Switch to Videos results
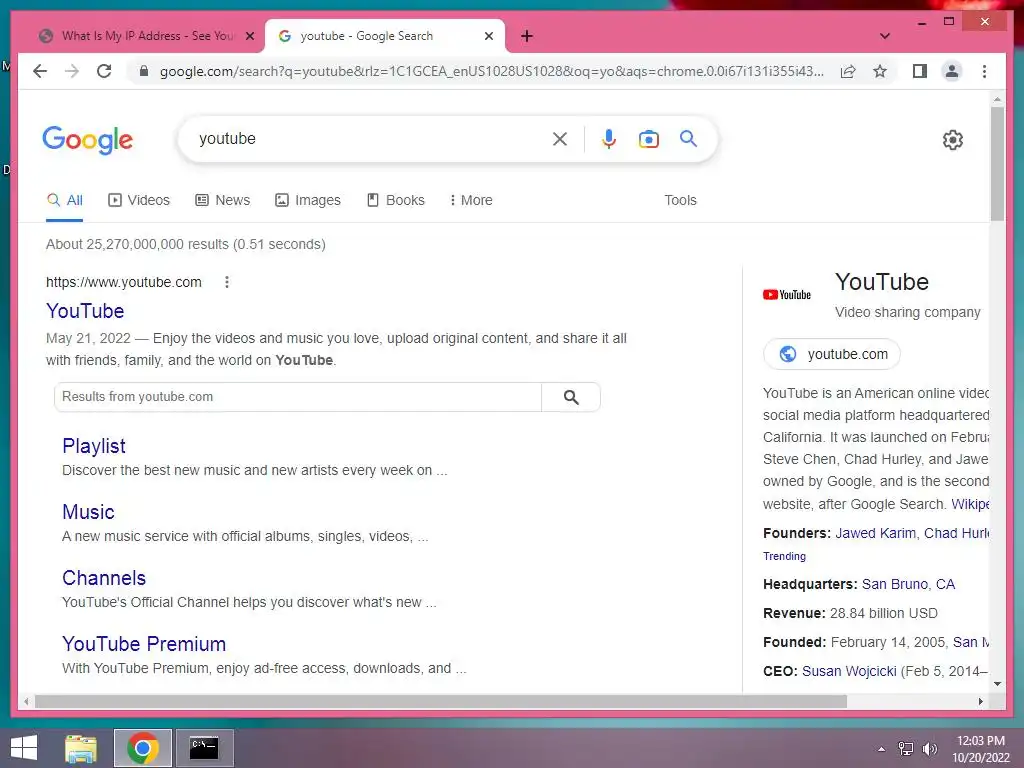Viewport: 1024px width, 768px height. tap(138, 200)
